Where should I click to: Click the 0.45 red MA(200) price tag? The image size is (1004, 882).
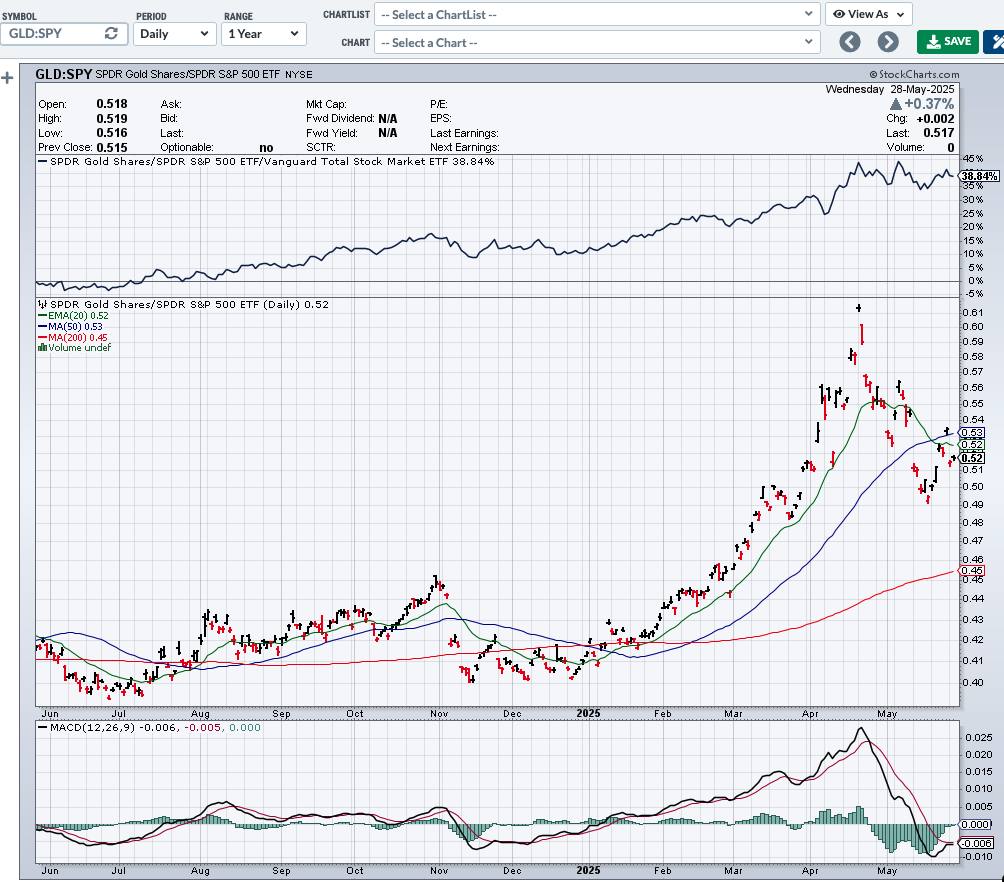tap(972, 570)
